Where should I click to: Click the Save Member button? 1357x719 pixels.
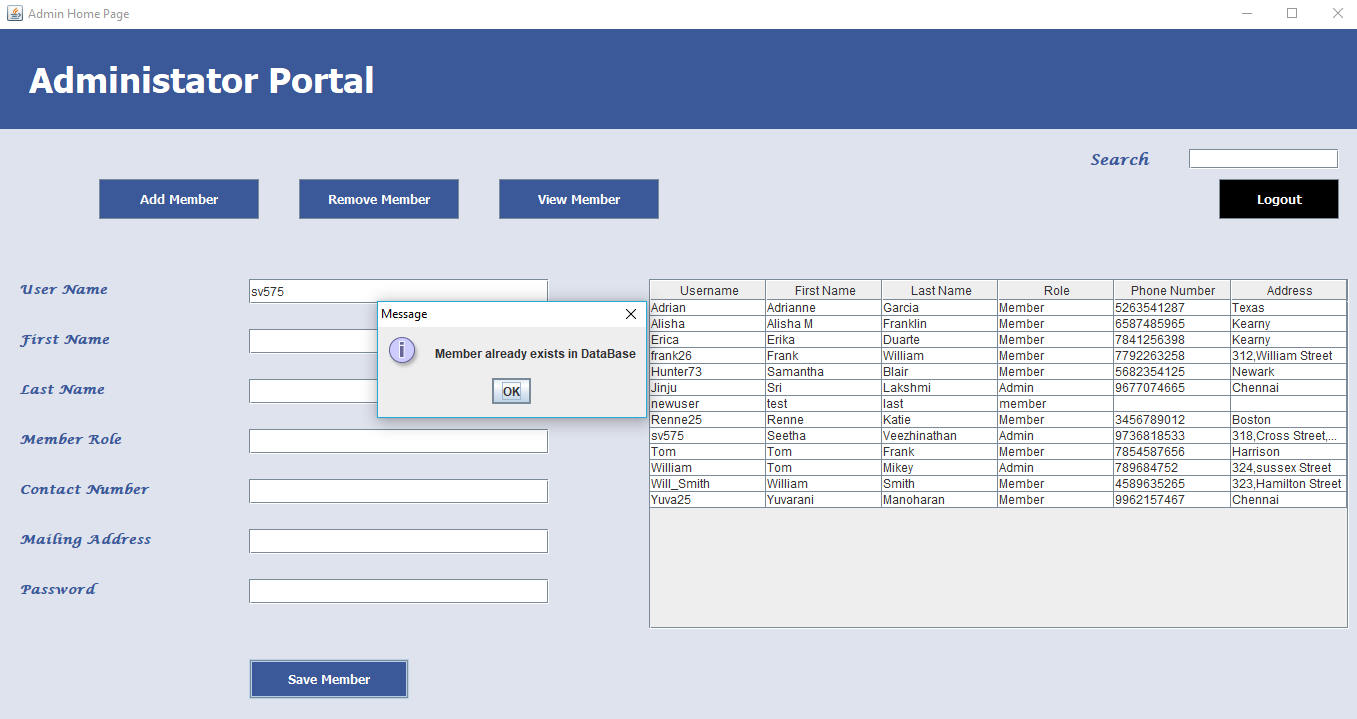click(x=329, y=679)
